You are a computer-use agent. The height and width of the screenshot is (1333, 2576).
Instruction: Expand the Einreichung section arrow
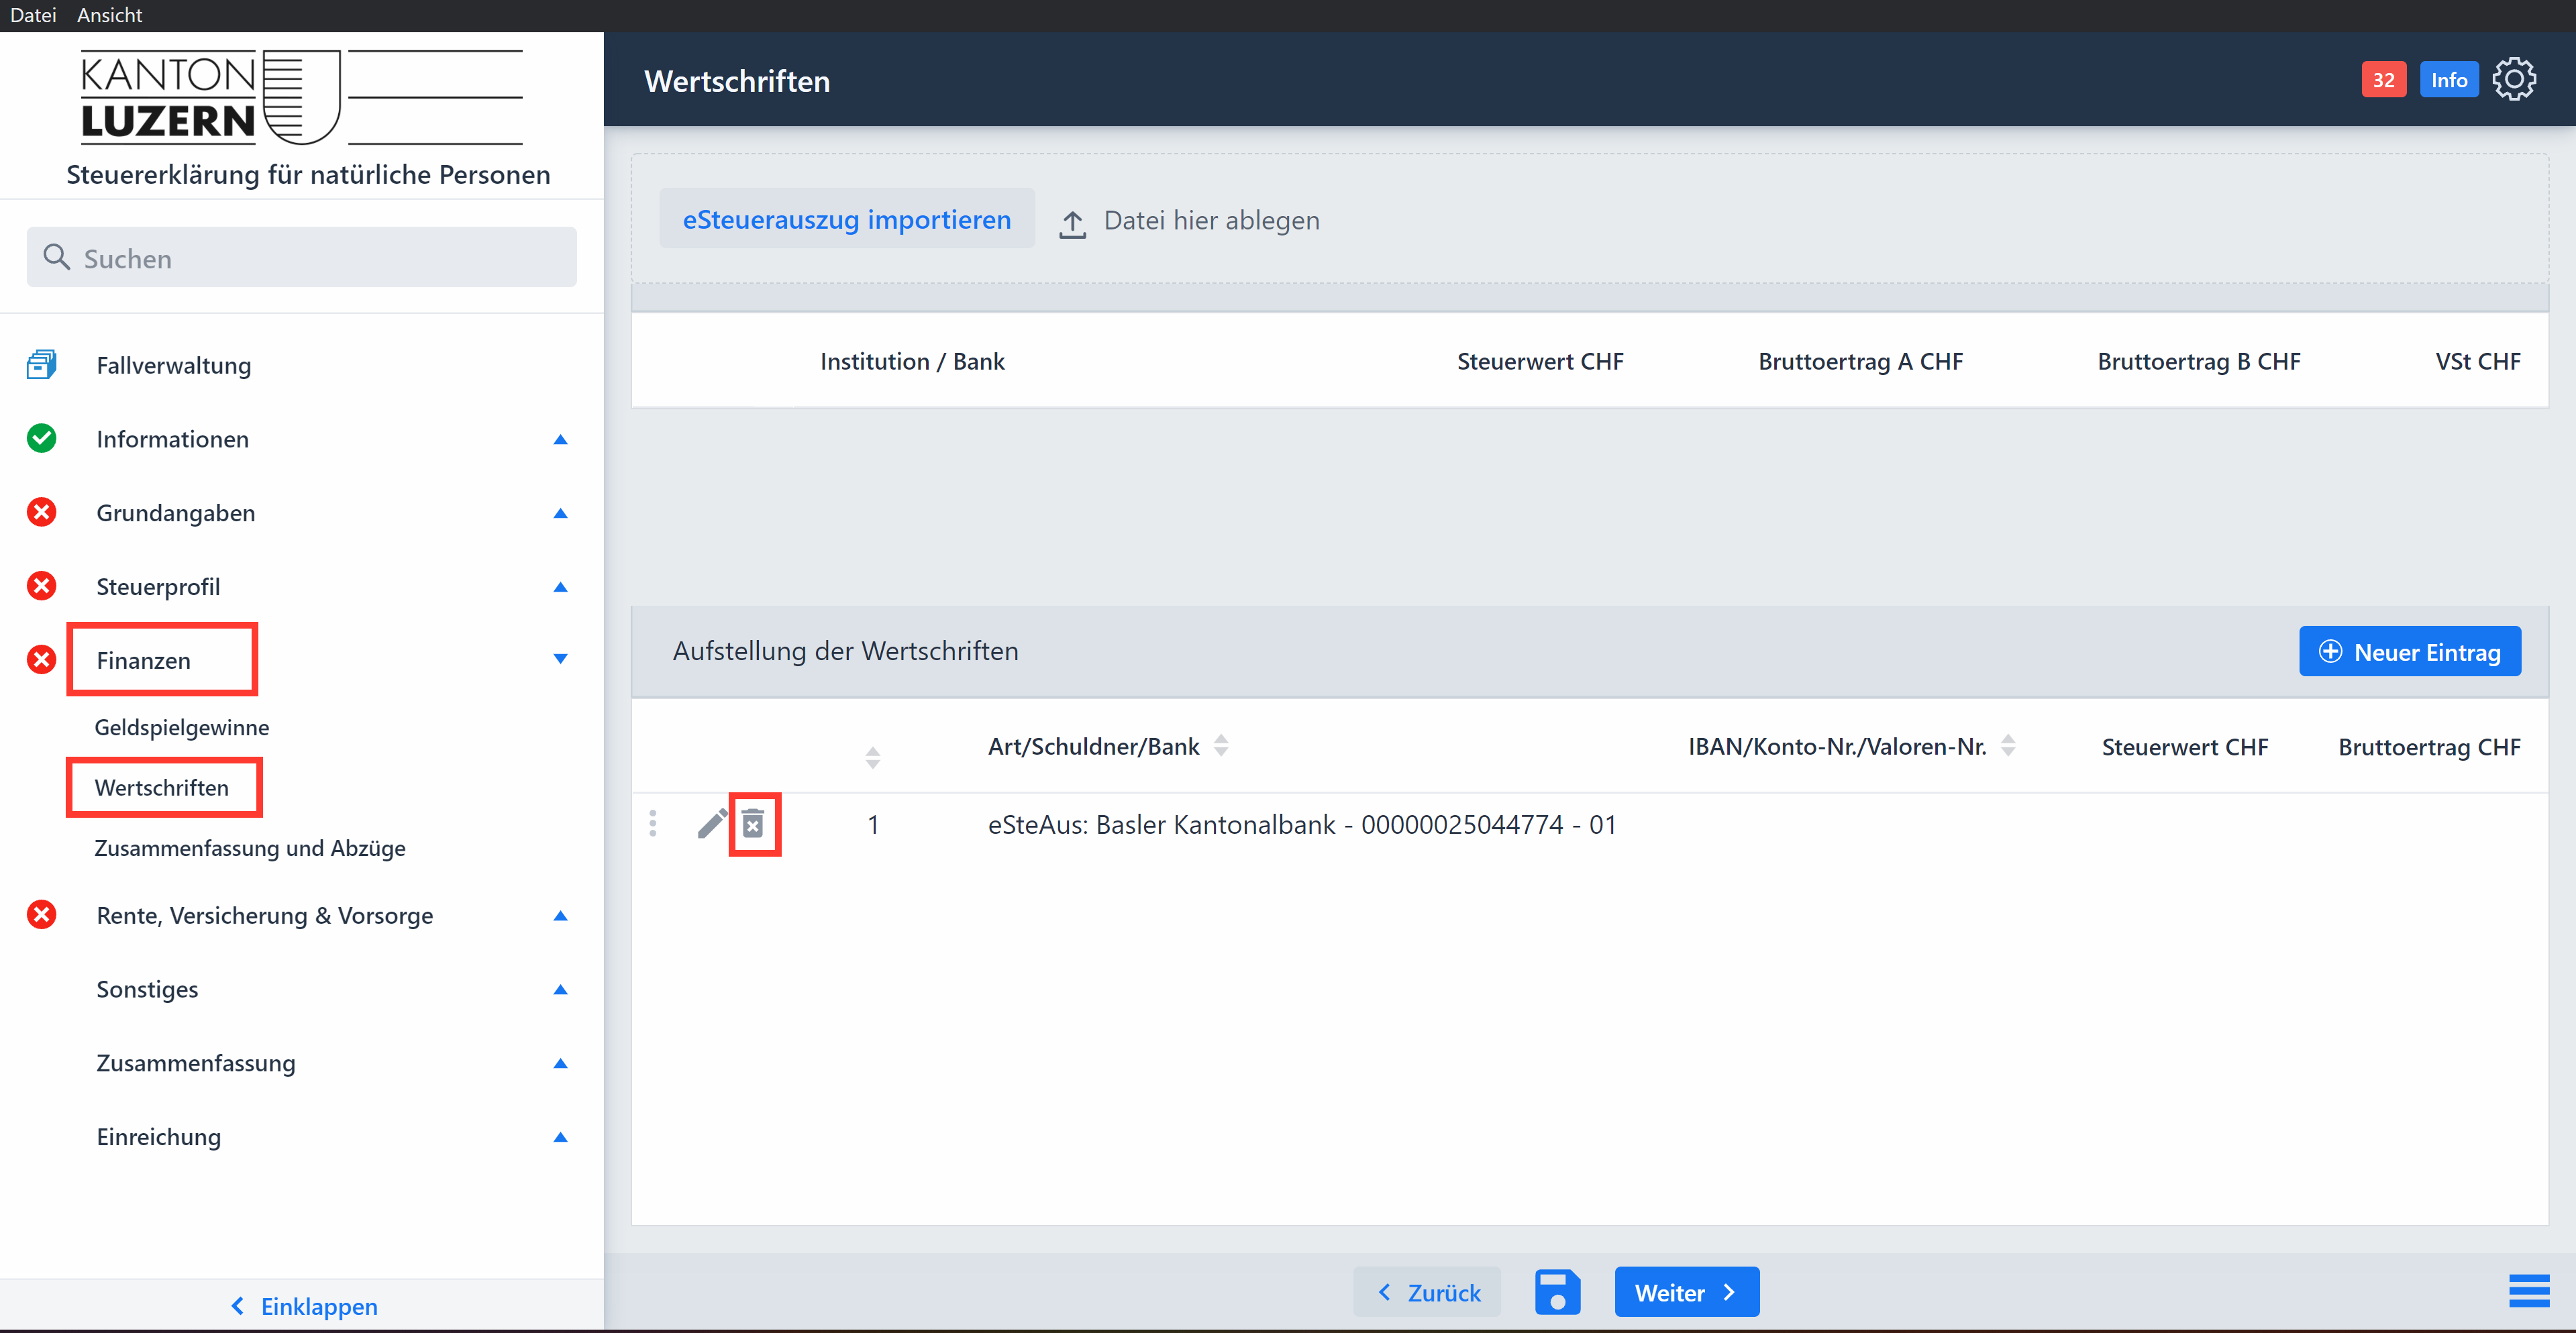[x=560, y=1137]
